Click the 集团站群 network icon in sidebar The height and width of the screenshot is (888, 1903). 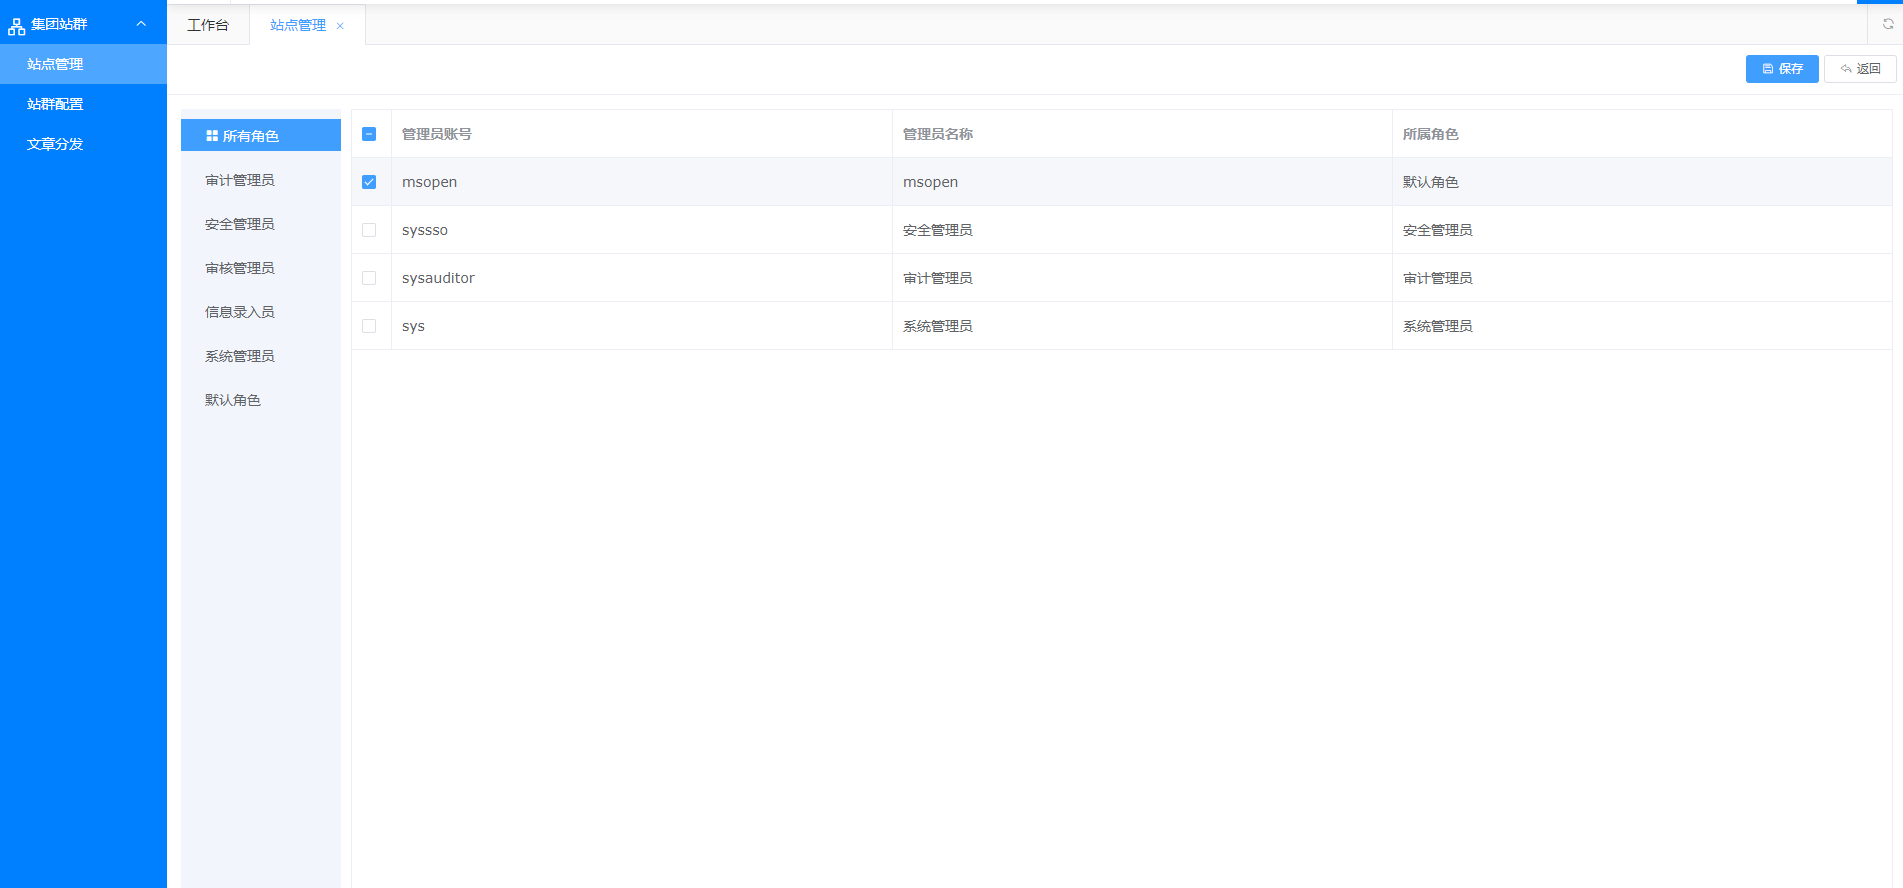16,25
